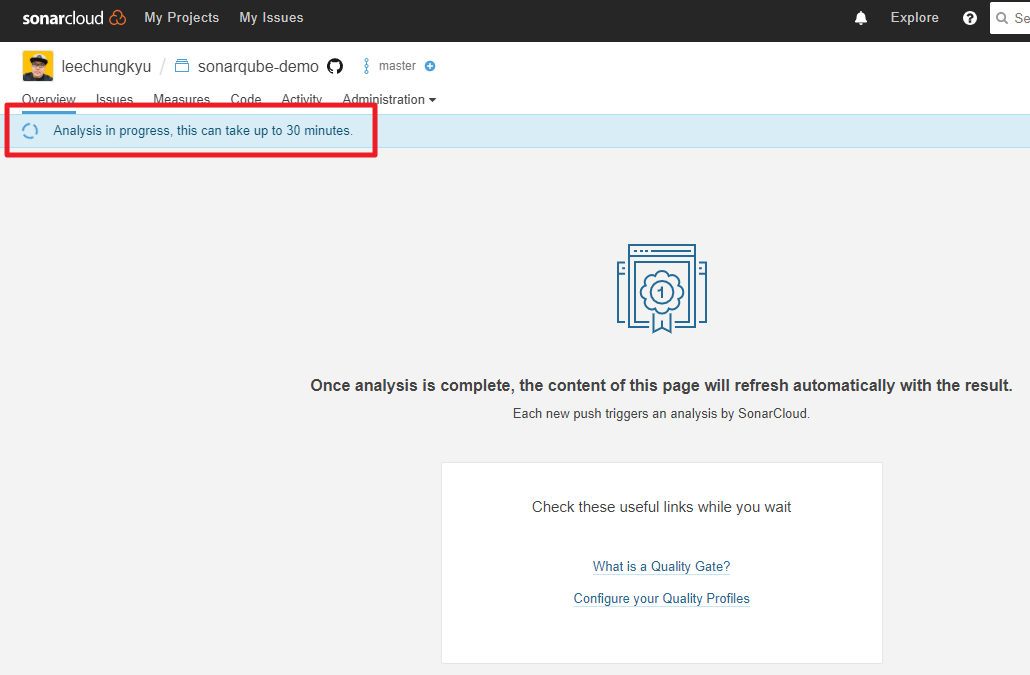1030x675 pixels.
Task: Click the analysis progress spinner icon
Action: (30, 131)
